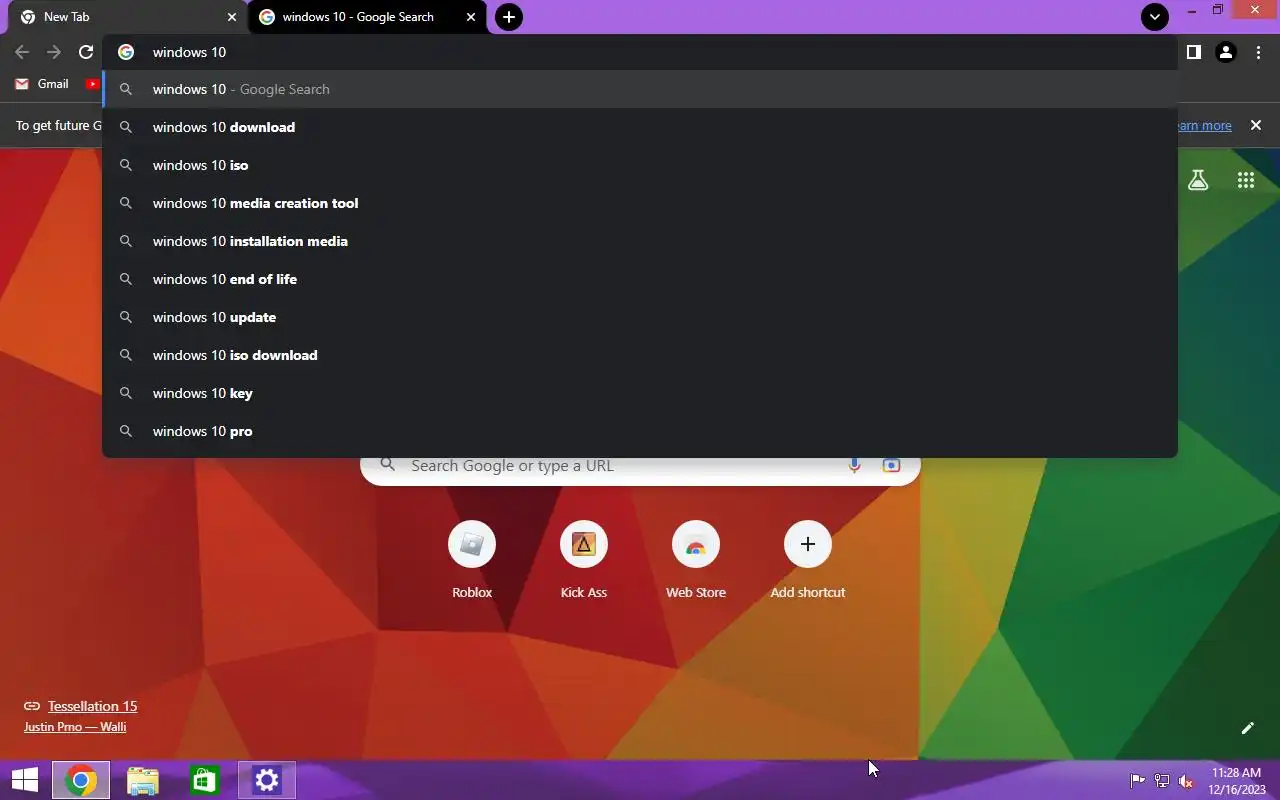Dismiss the notification bar with X
This screenshot has width=1280, height=800.
click(1256, 125)
